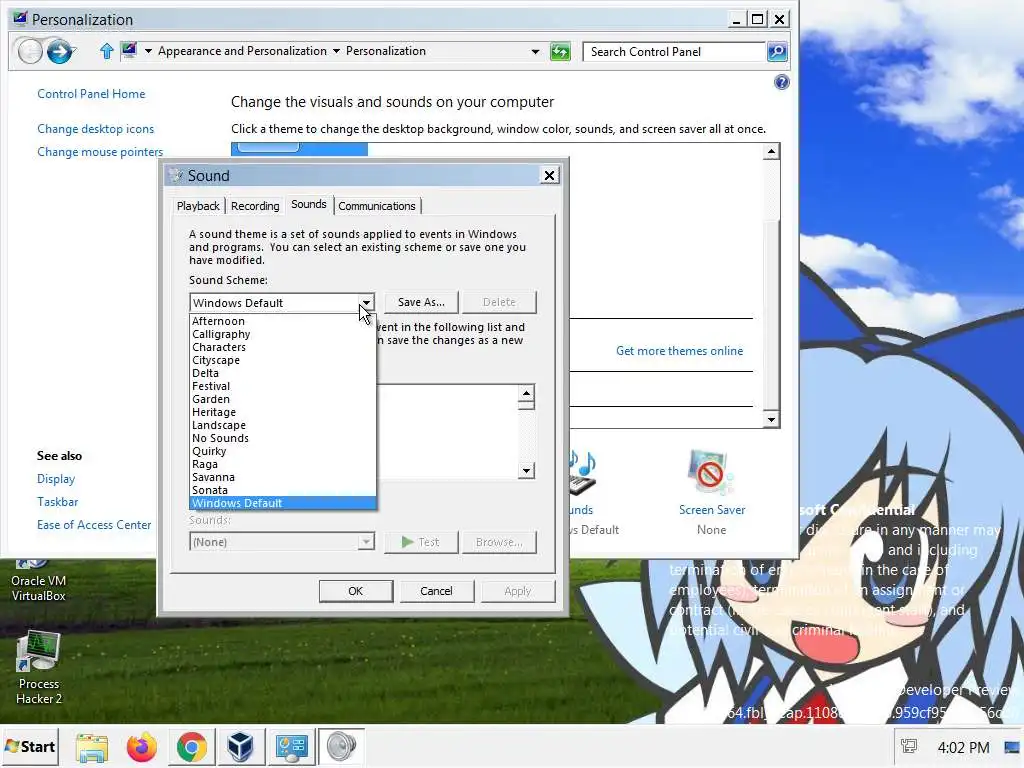Open the Sounds (None) dropdown
This screenshot has height=768, width=1024.
(281, 542)
